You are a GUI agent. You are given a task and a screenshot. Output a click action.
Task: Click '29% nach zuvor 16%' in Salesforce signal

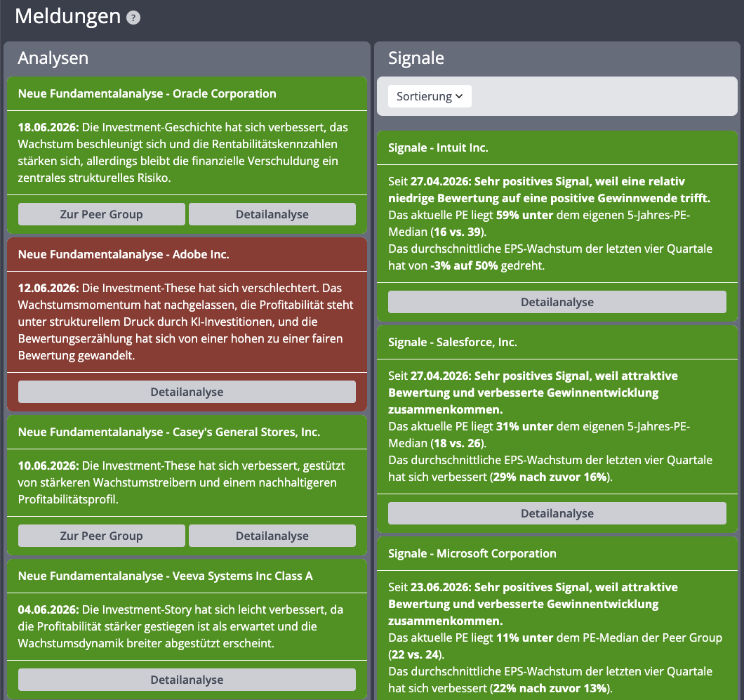click(550, 477)
